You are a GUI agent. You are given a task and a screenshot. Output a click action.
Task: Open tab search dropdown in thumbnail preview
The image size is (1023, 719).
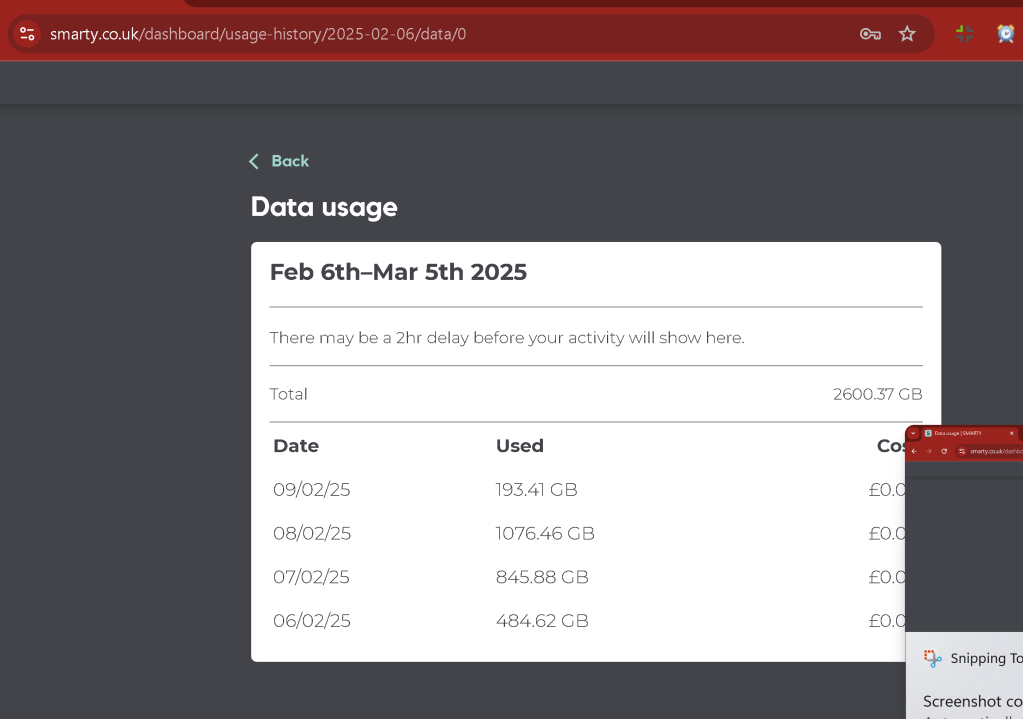tap(913, 433)
